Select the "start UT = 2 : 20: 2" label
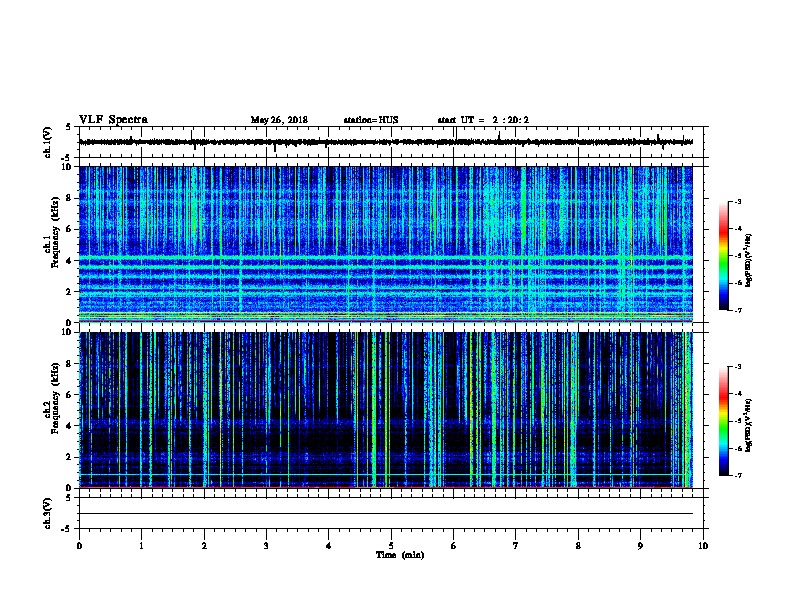792x612 pixels. pyautogui.click(x=483, y=120)
